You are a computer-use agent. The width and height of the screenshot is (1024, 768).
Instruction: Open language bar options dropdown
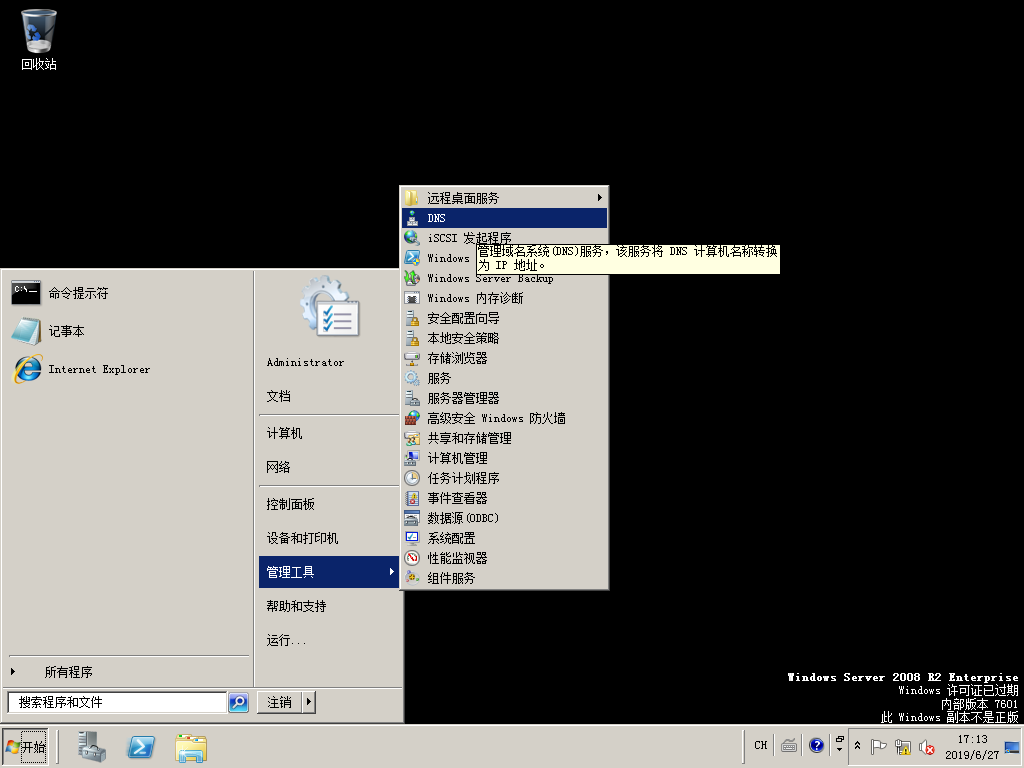pyautogui.click(x=839, y=749)
